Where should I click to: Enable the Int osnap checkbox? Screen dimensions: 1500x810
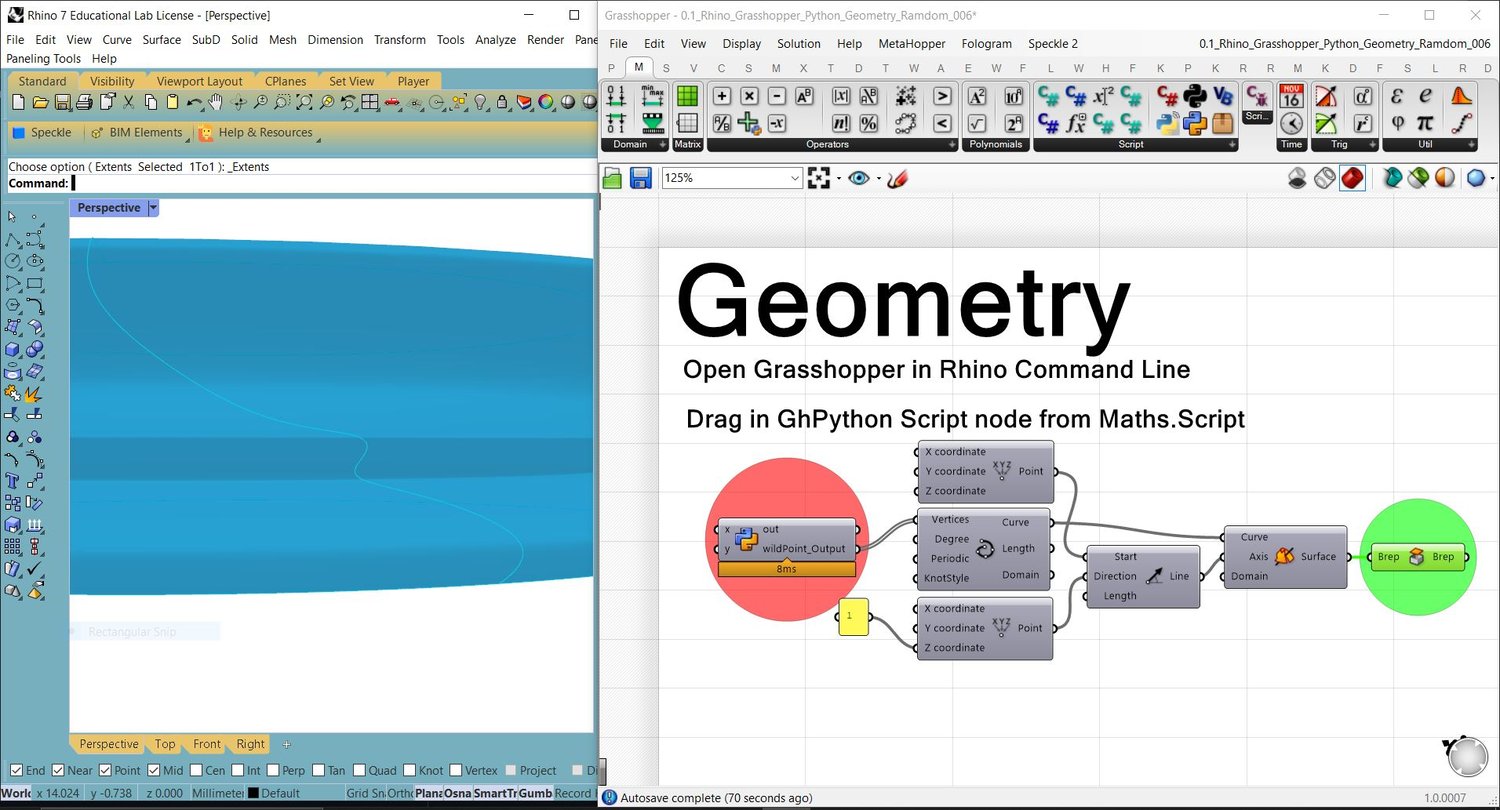click(x=237, y=771)
